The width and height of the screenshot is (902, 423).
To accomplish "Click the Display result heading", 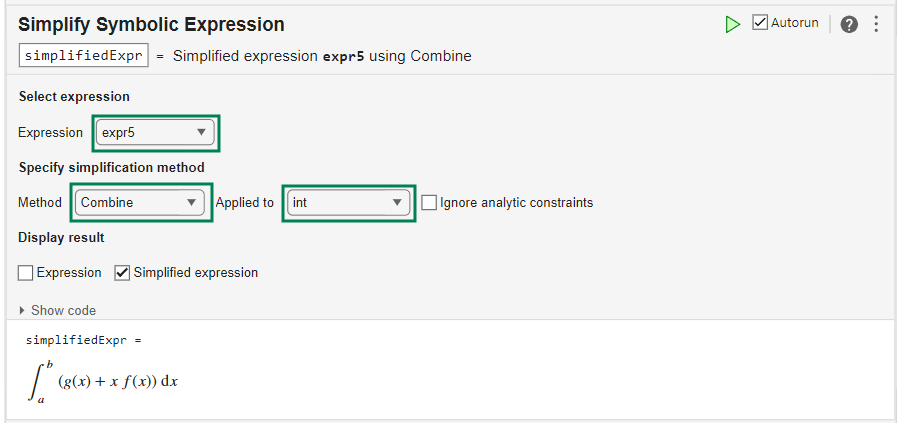I will 62,238.
